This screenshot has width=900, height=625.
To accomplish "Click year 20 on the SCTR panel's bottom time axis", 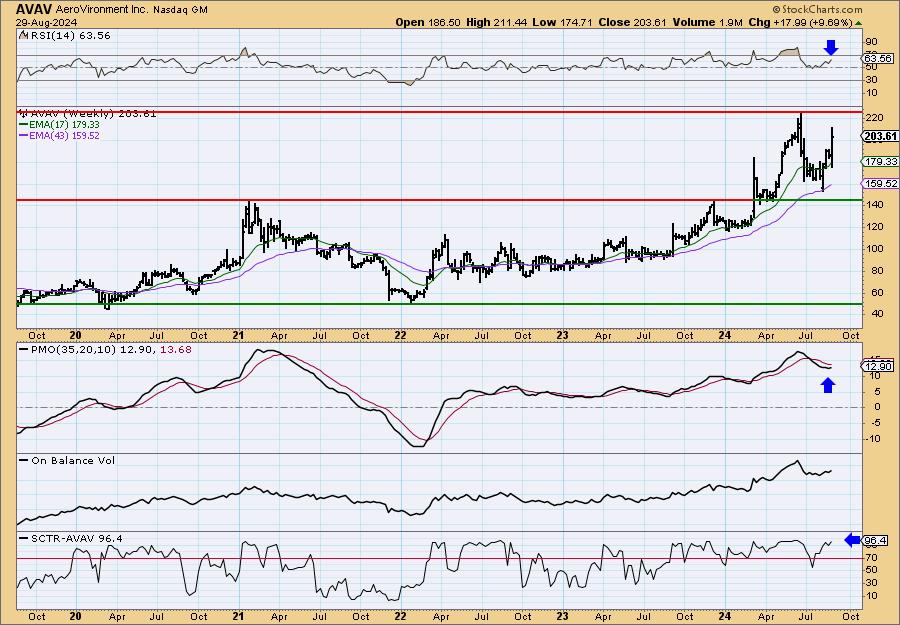I will coord(75,616).
